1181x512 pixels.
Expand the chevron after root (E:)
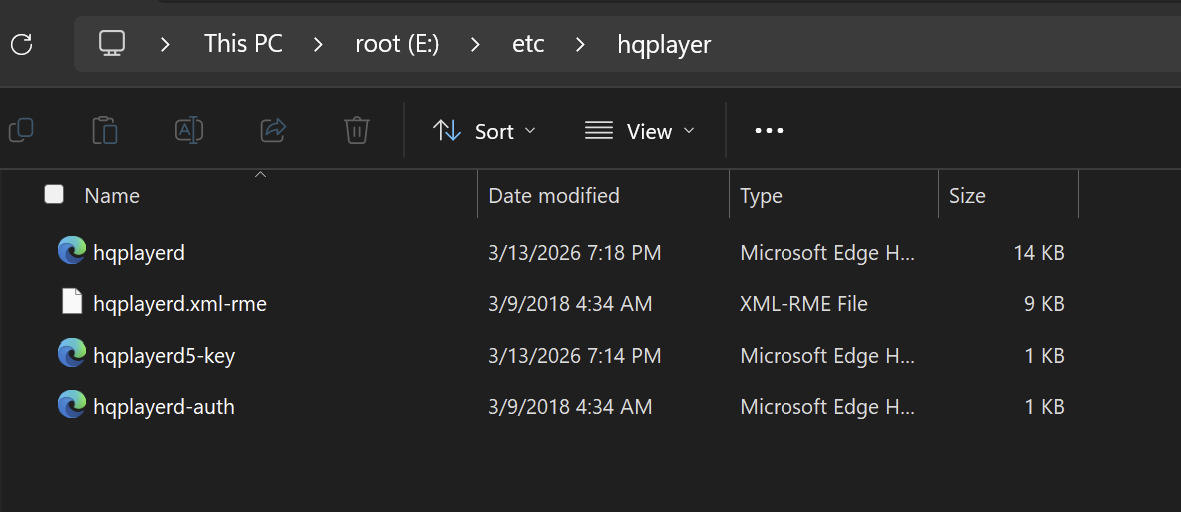[475, 44]
